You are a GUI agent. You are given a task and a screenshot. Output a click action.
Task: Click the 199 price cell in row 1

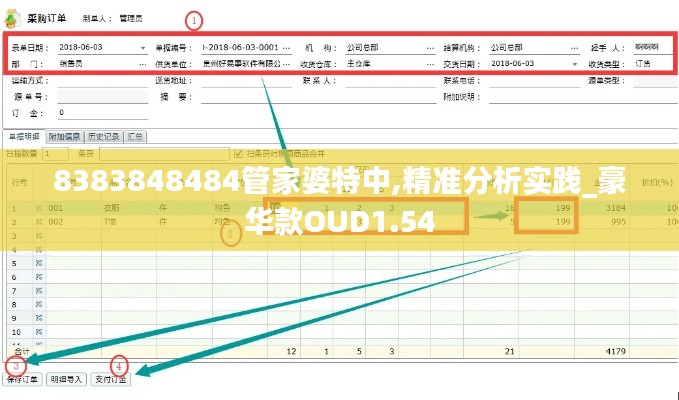tap(546, 208)
